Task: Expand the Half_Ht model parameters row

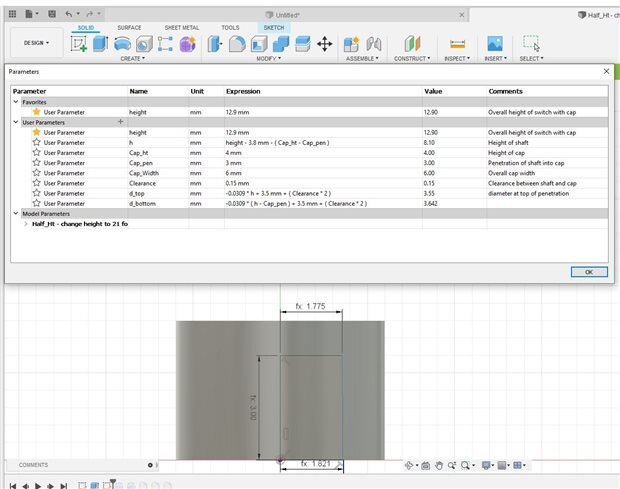Action: (x=25, y=224)
